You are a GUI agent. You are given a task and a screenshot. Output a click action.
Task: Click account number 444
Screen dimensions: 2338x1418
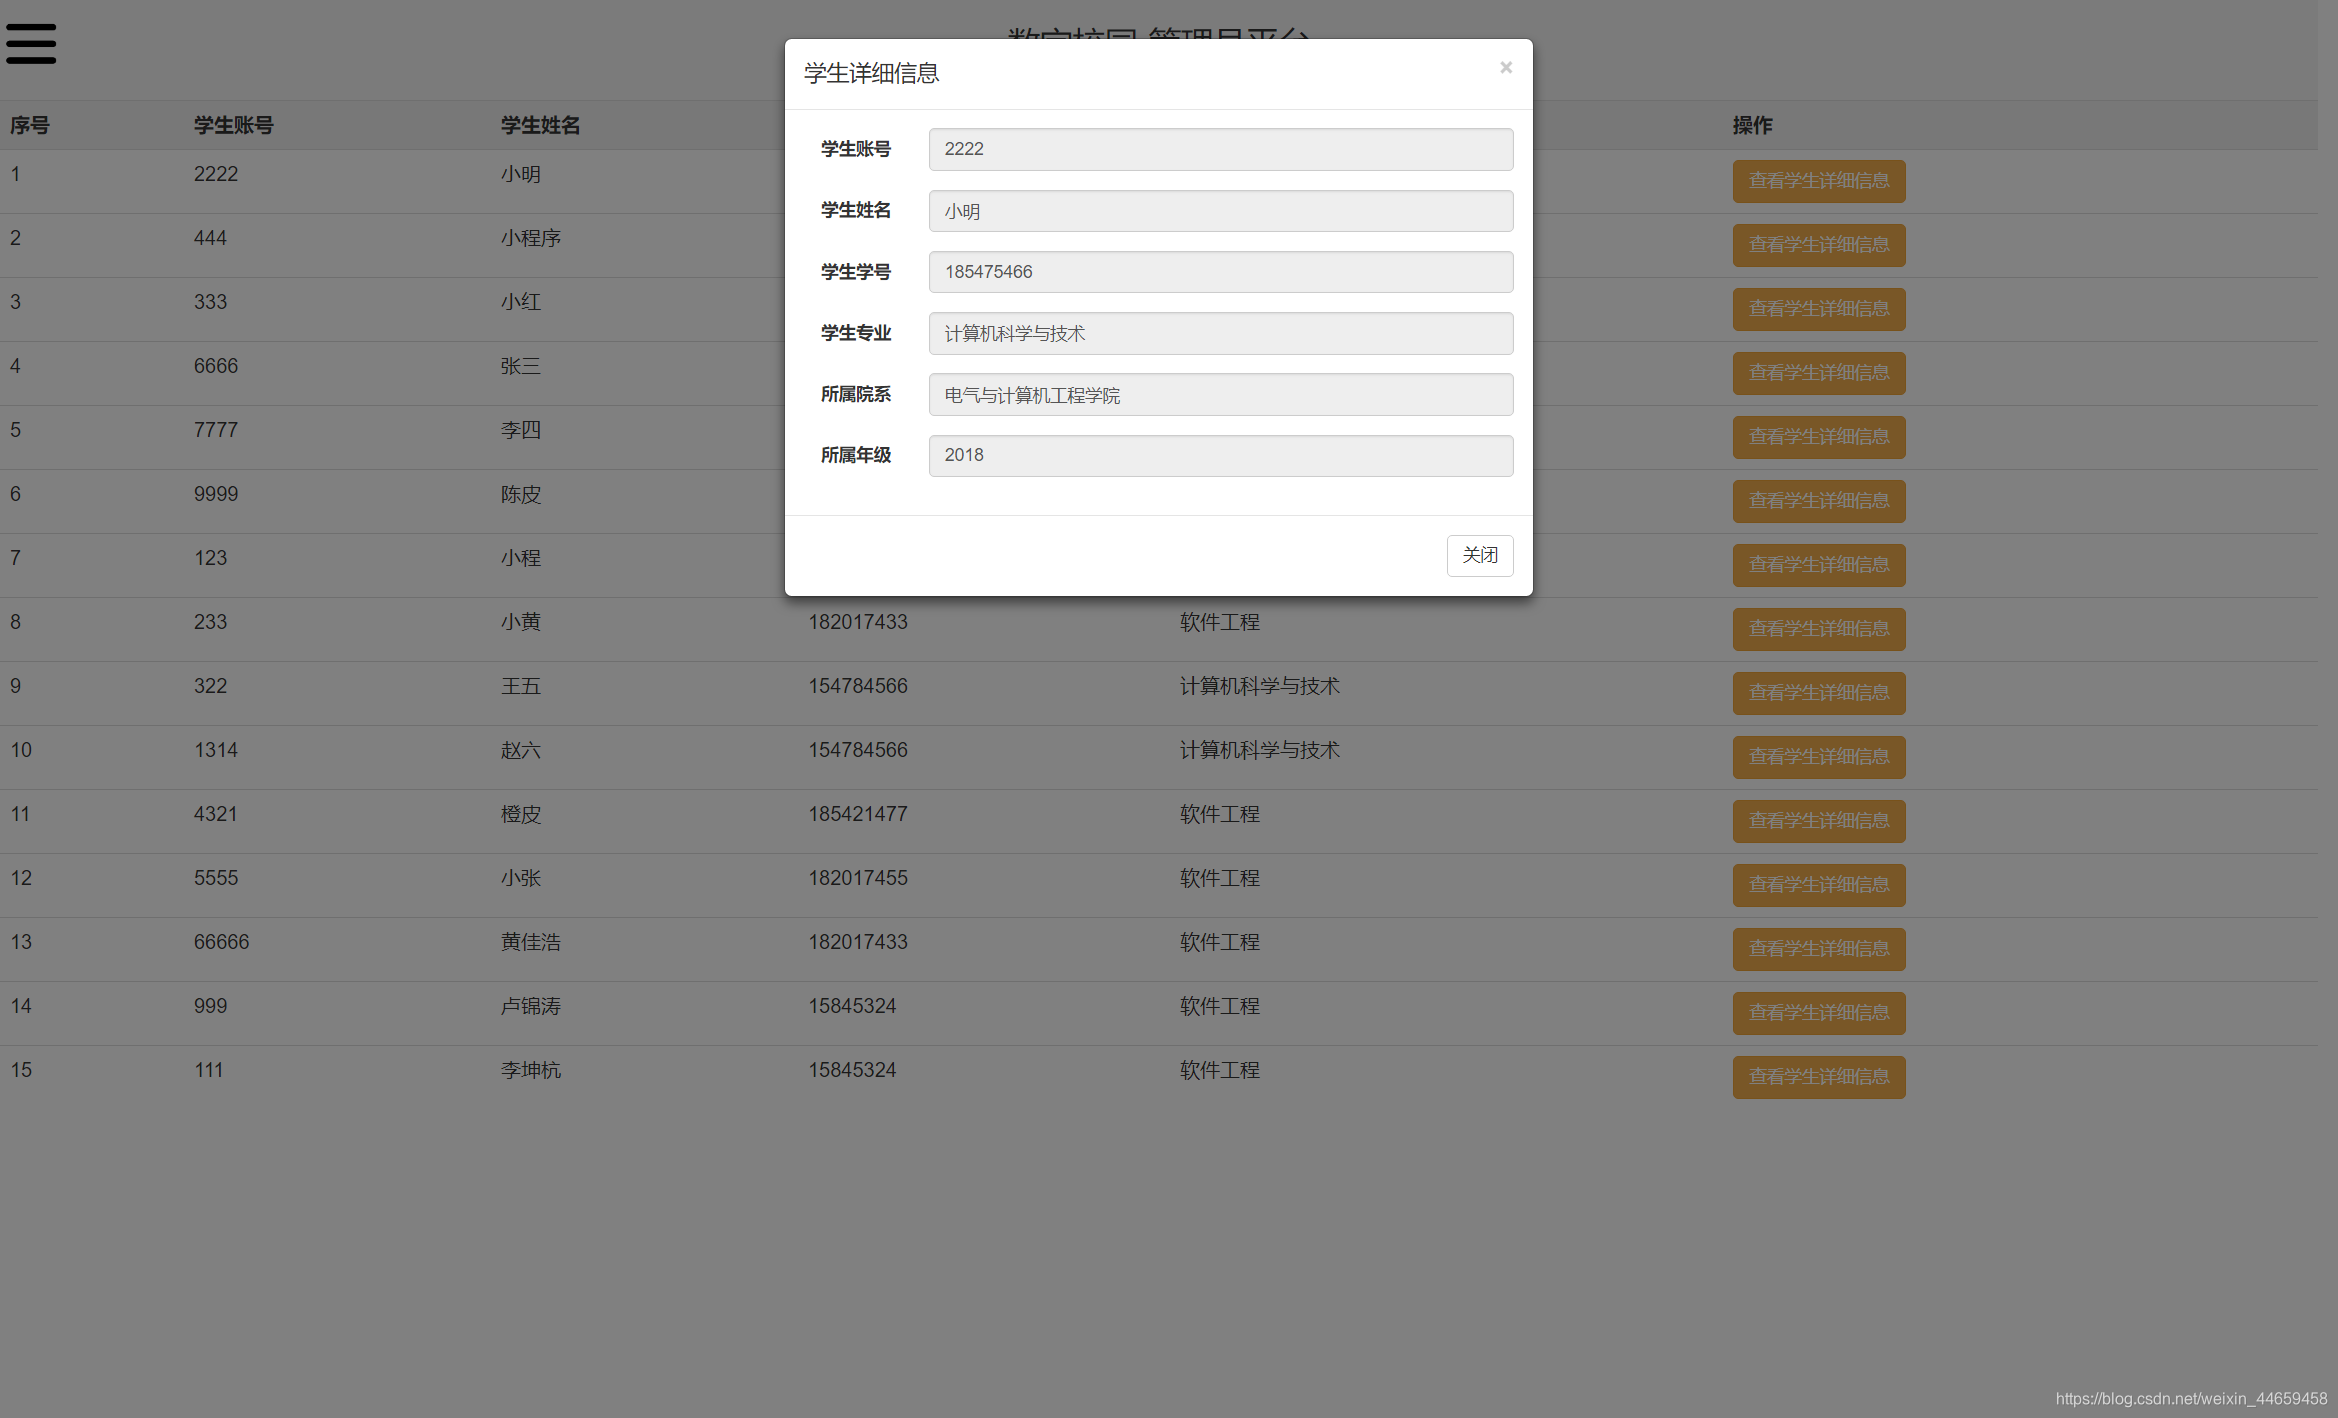coord(210,238)
